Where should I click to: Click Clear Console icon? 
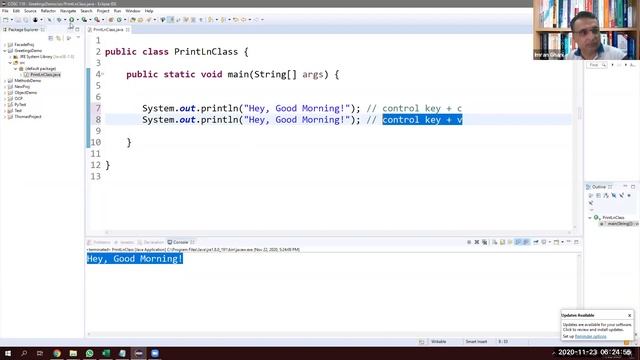coord(495,242)
